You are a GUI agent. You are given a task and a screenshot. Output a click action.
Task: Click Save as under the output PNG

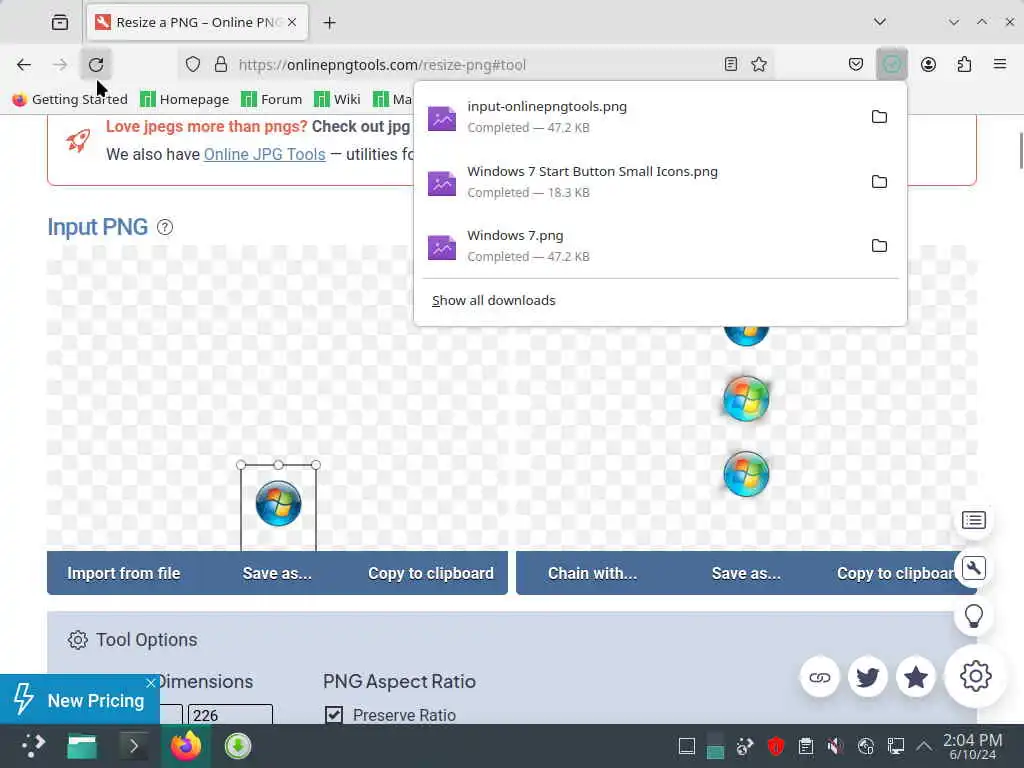pos(746,573)
